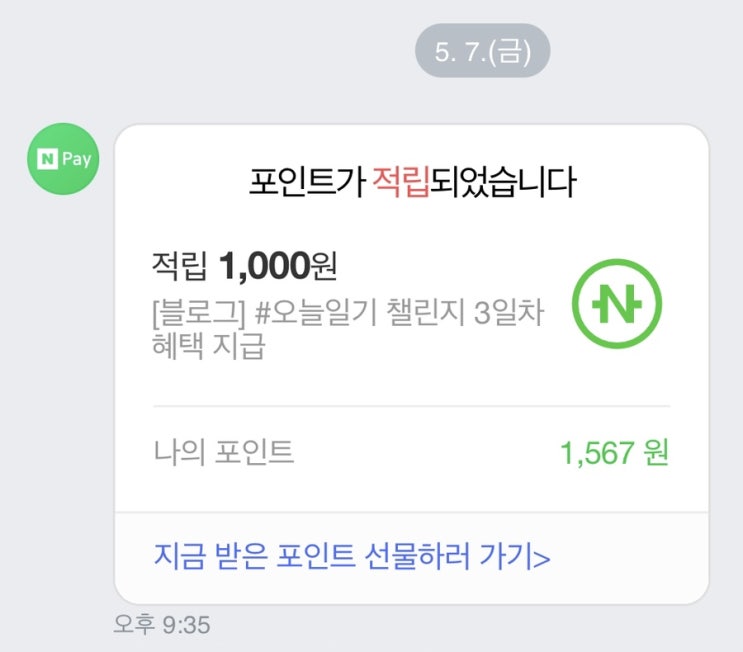Click the 혜택 지급 description line

click(x=207, y=348)
